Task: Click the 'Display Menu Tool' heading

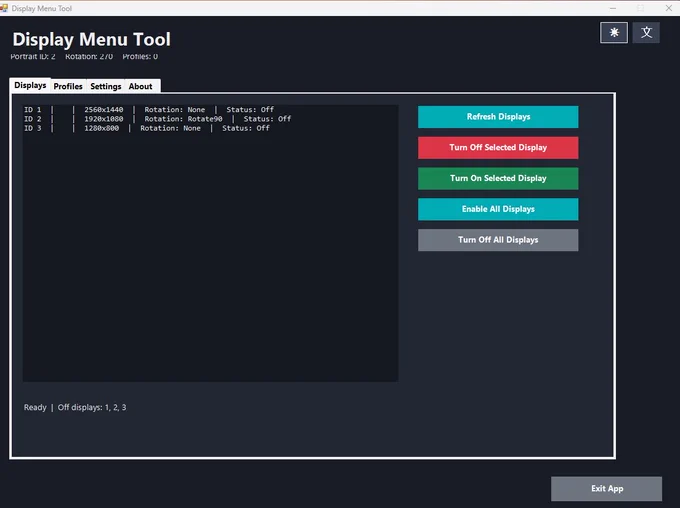Action: click(x=92, y=39)
